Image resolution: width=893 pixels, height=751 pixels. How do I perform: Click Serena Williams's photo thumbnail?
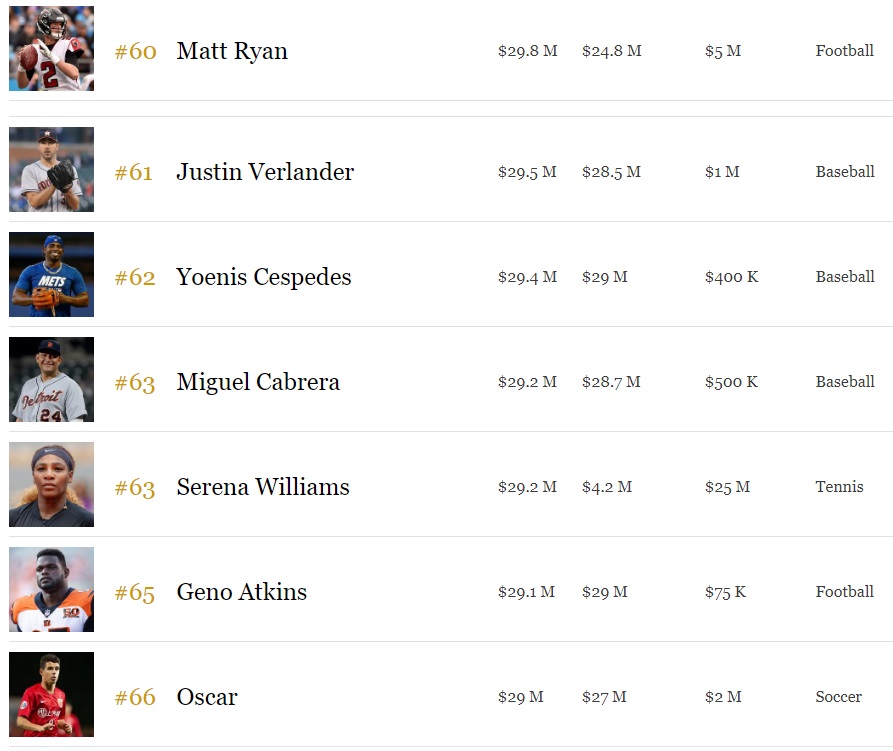[x=51, y=485]
